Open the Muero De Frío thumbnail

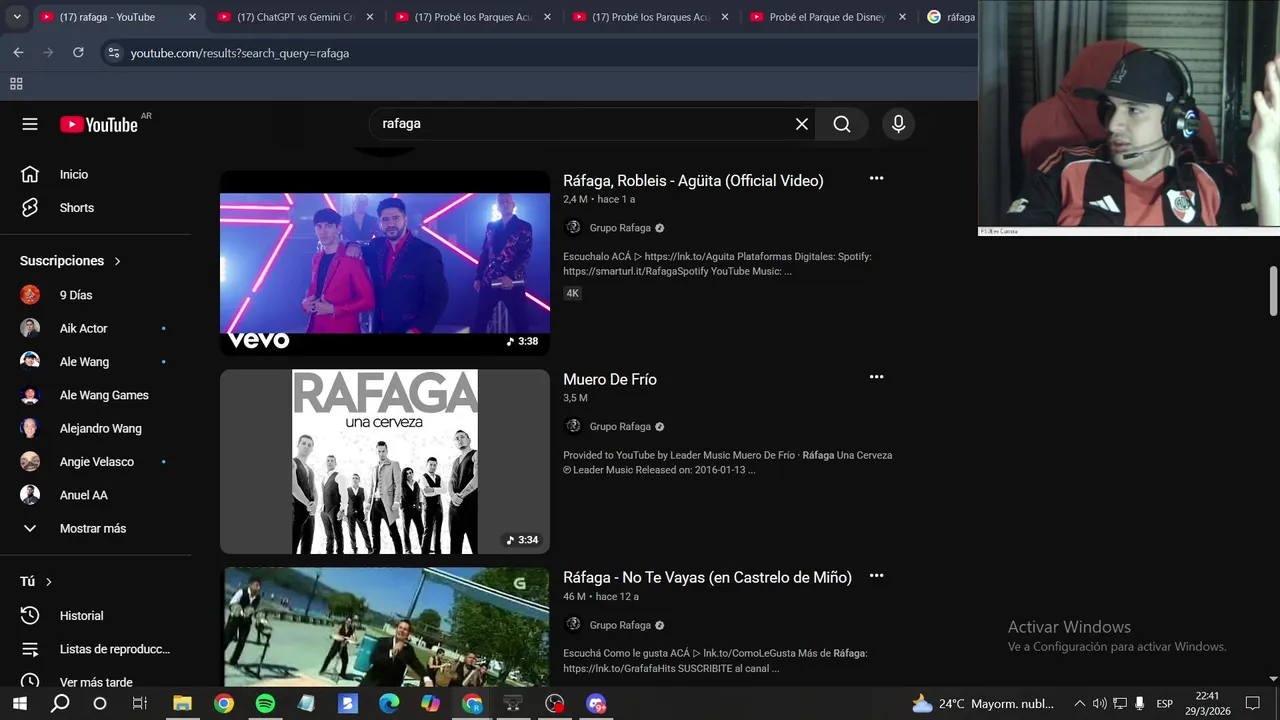[x=385, y=462]
